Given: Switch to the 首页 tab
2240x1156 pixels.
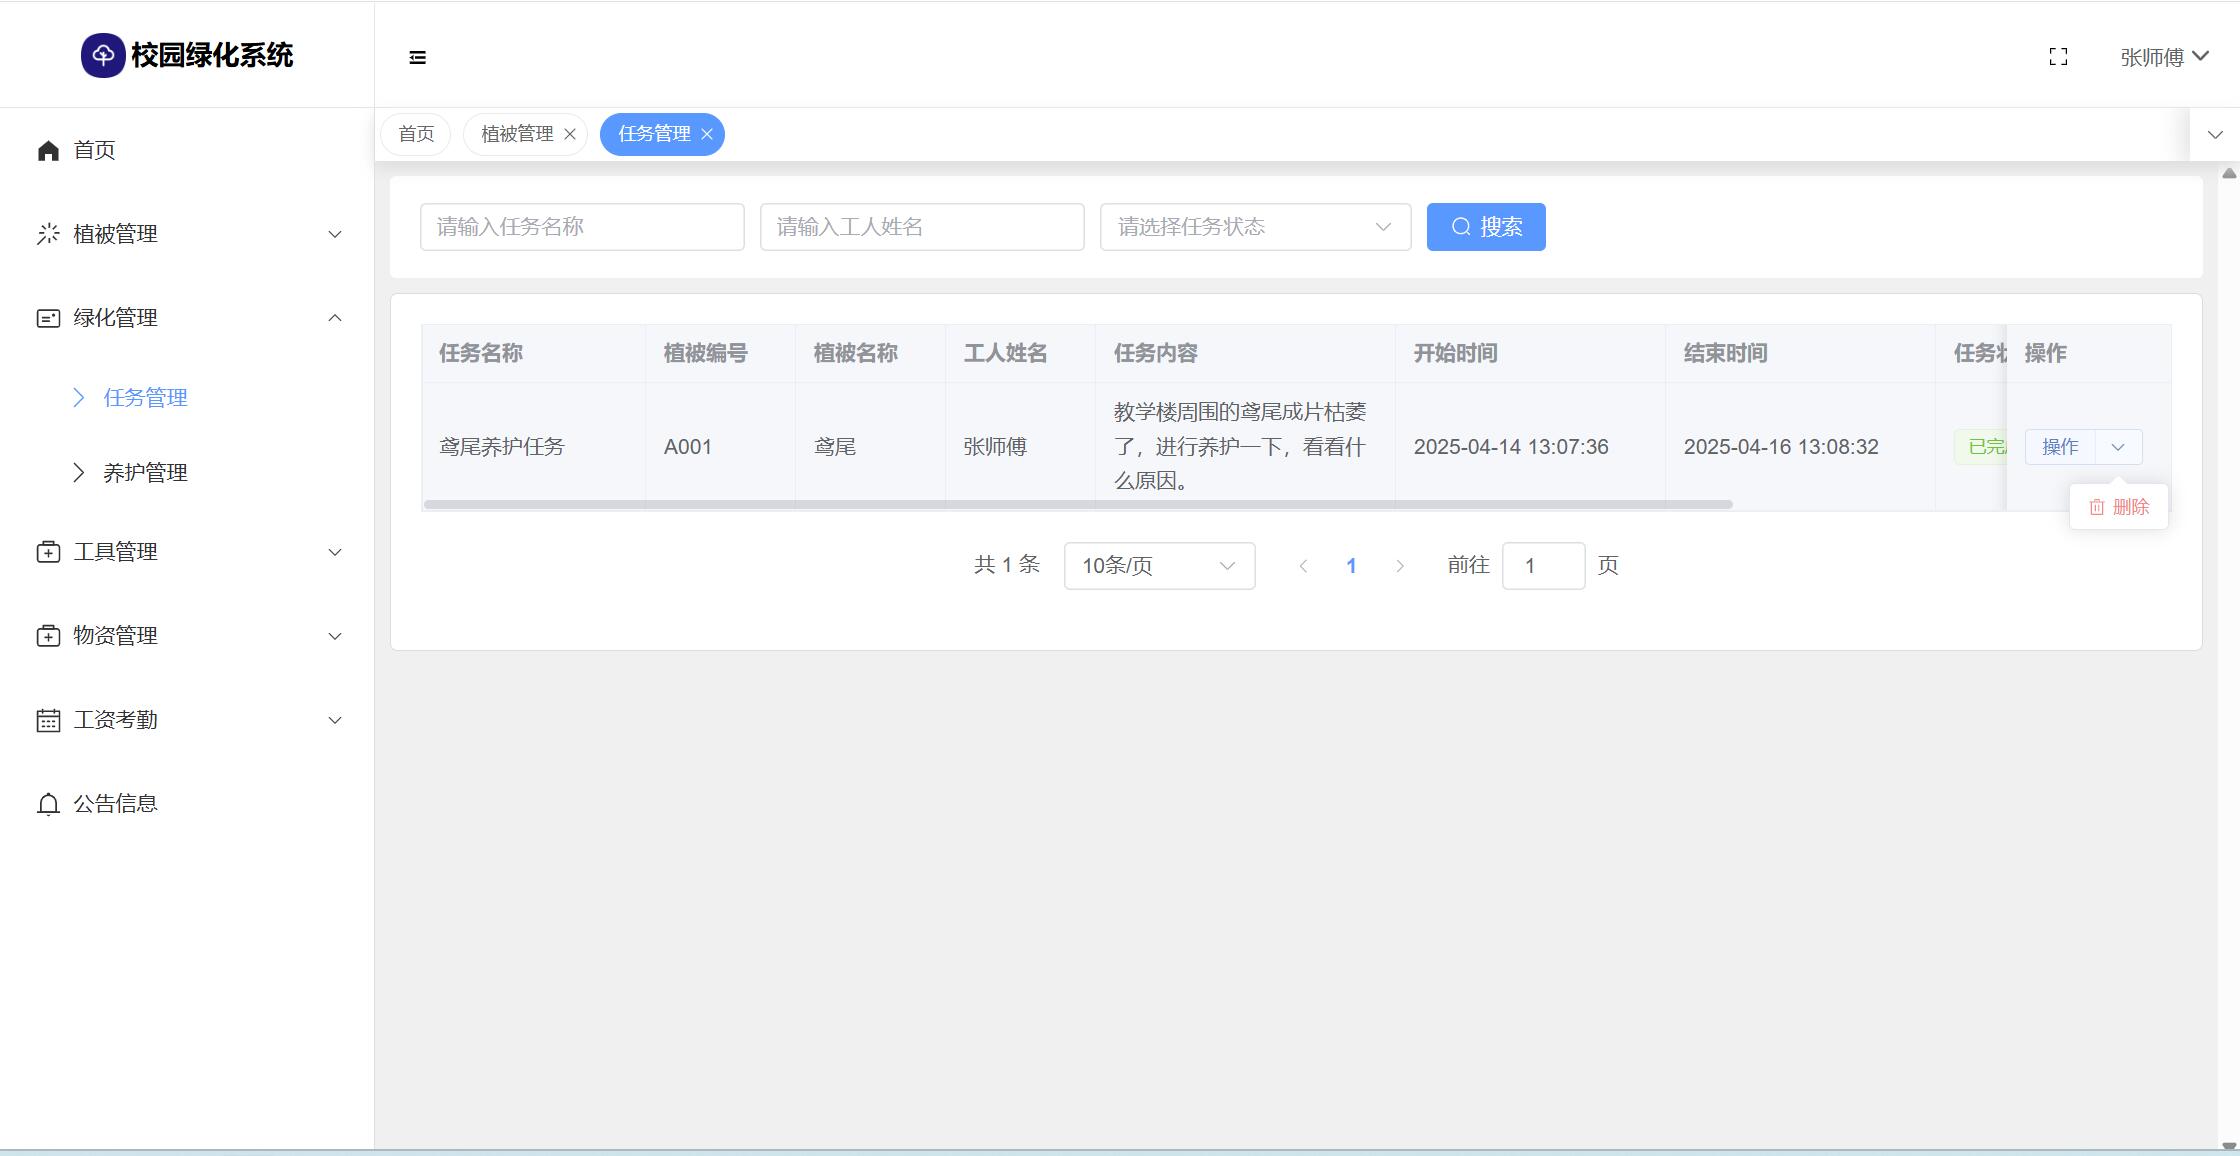Looking at the screenshot, I should (x=416, y=134).
